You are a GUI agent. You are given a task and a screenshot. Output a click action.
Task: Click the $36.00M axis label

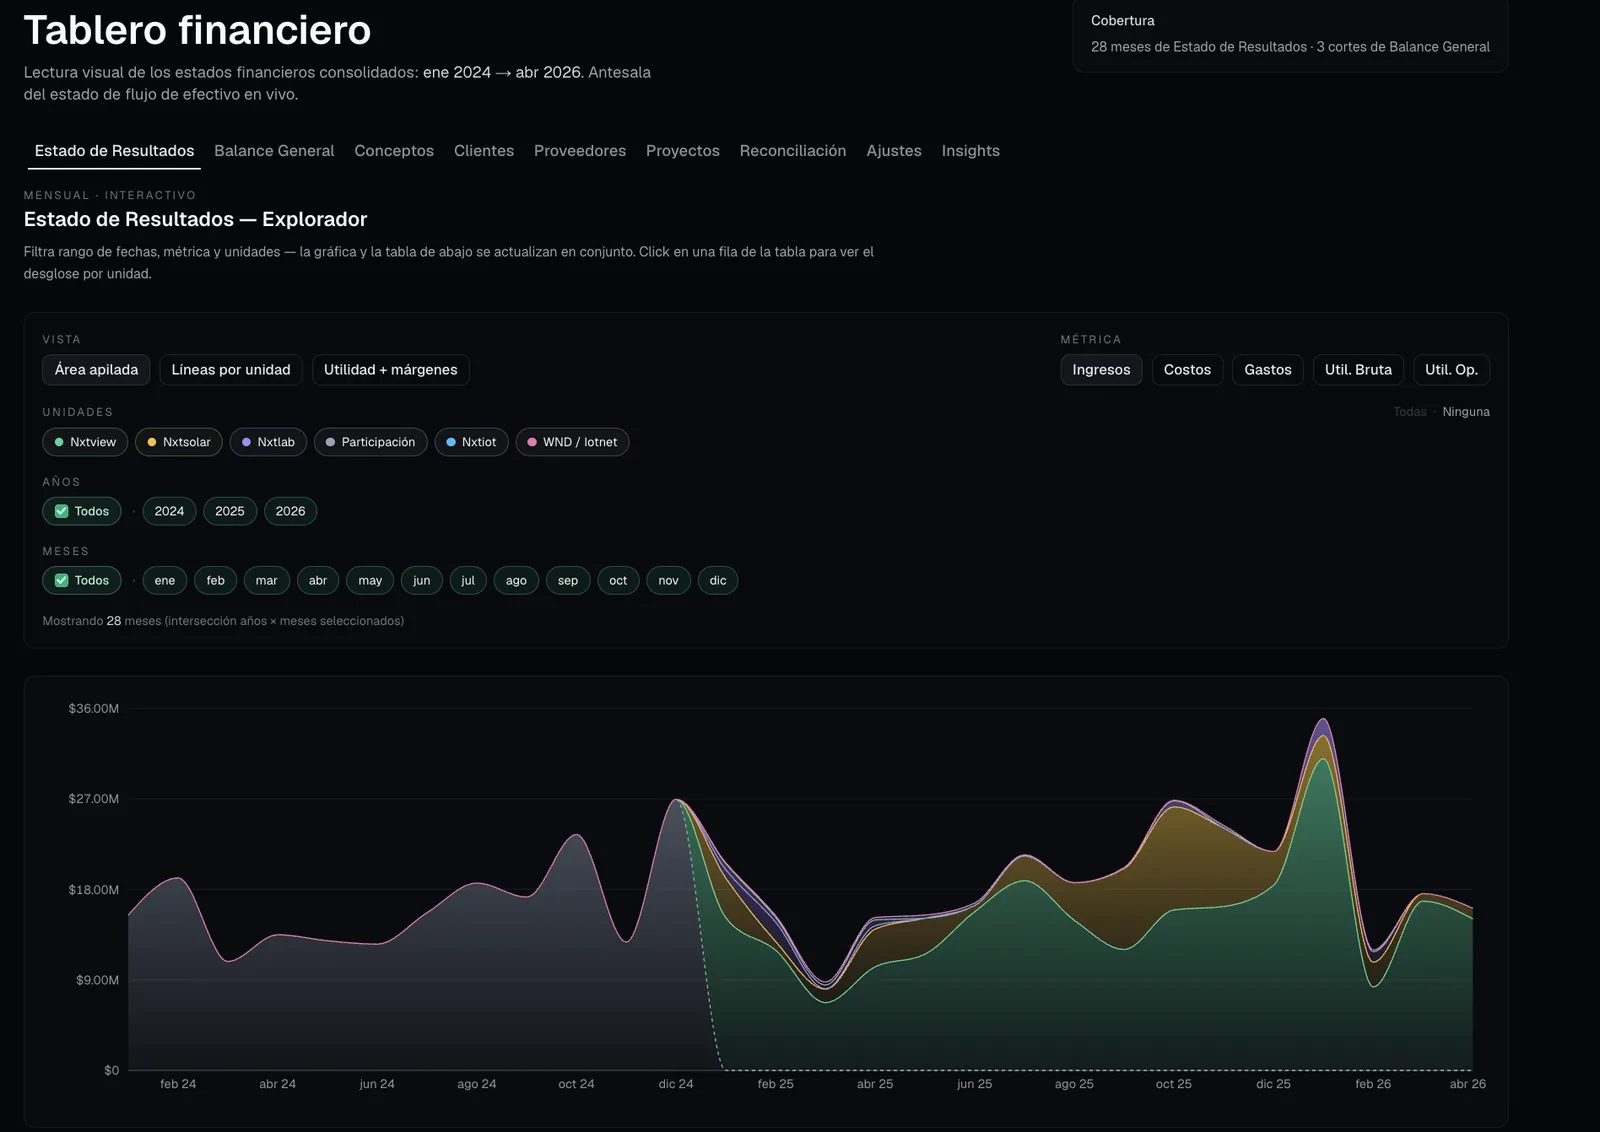click(93, 708)
